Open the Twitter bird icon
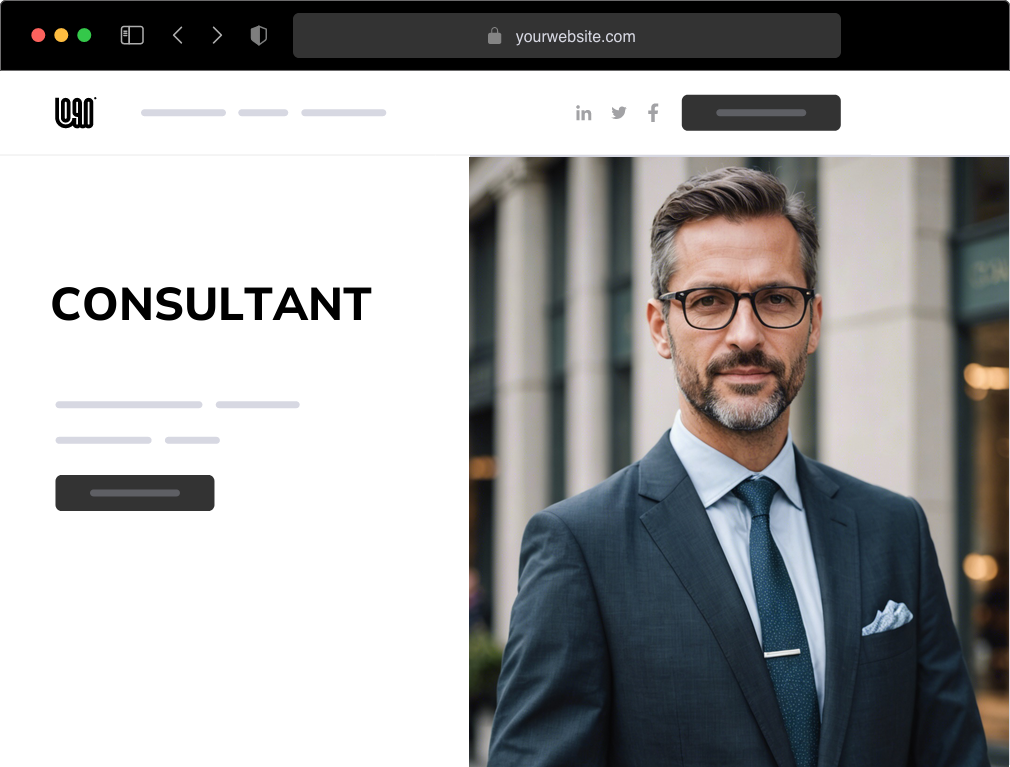The image size is (1010, 767). coord(618,113)
